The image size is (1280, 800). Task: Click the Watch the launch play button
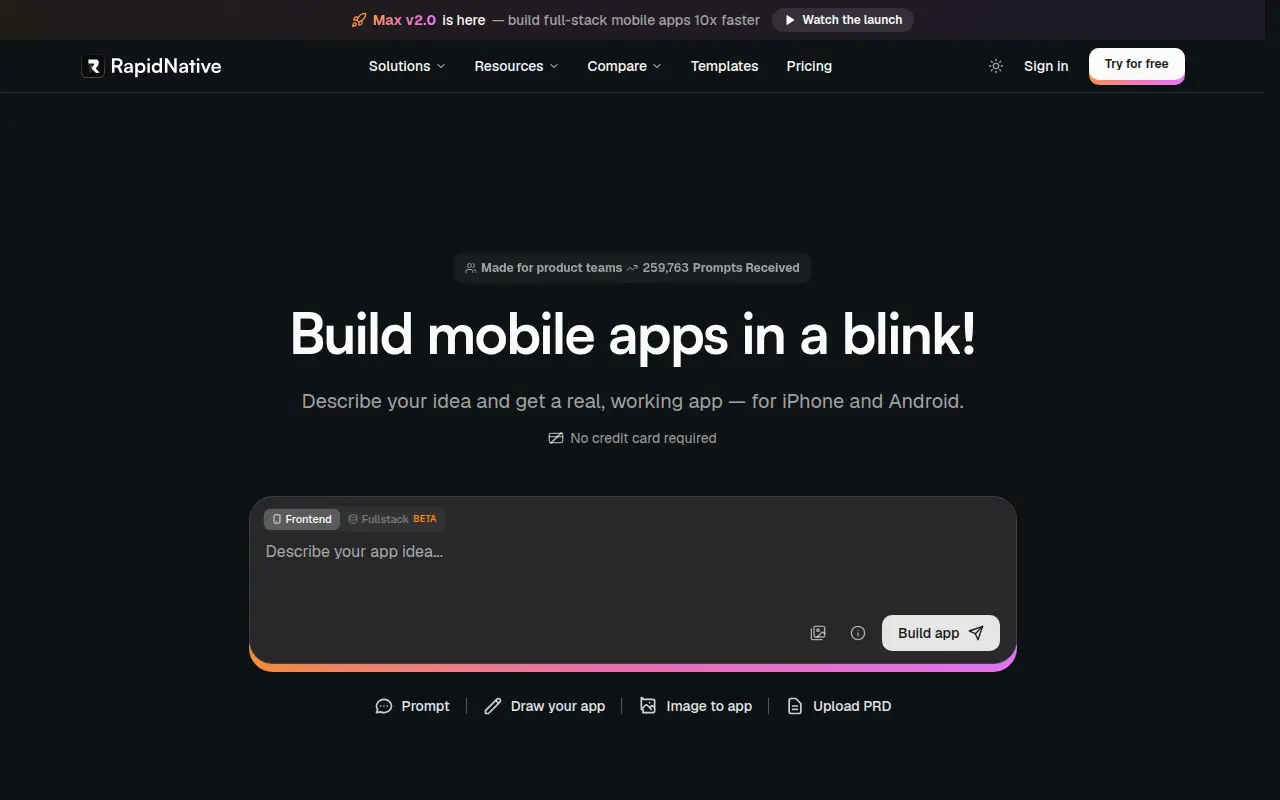click(x=843, y=20)
